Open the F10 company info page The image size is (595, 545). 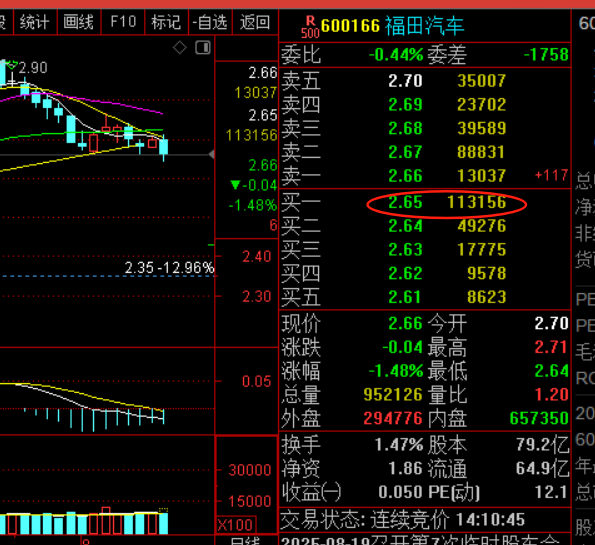tap(123, 22)
